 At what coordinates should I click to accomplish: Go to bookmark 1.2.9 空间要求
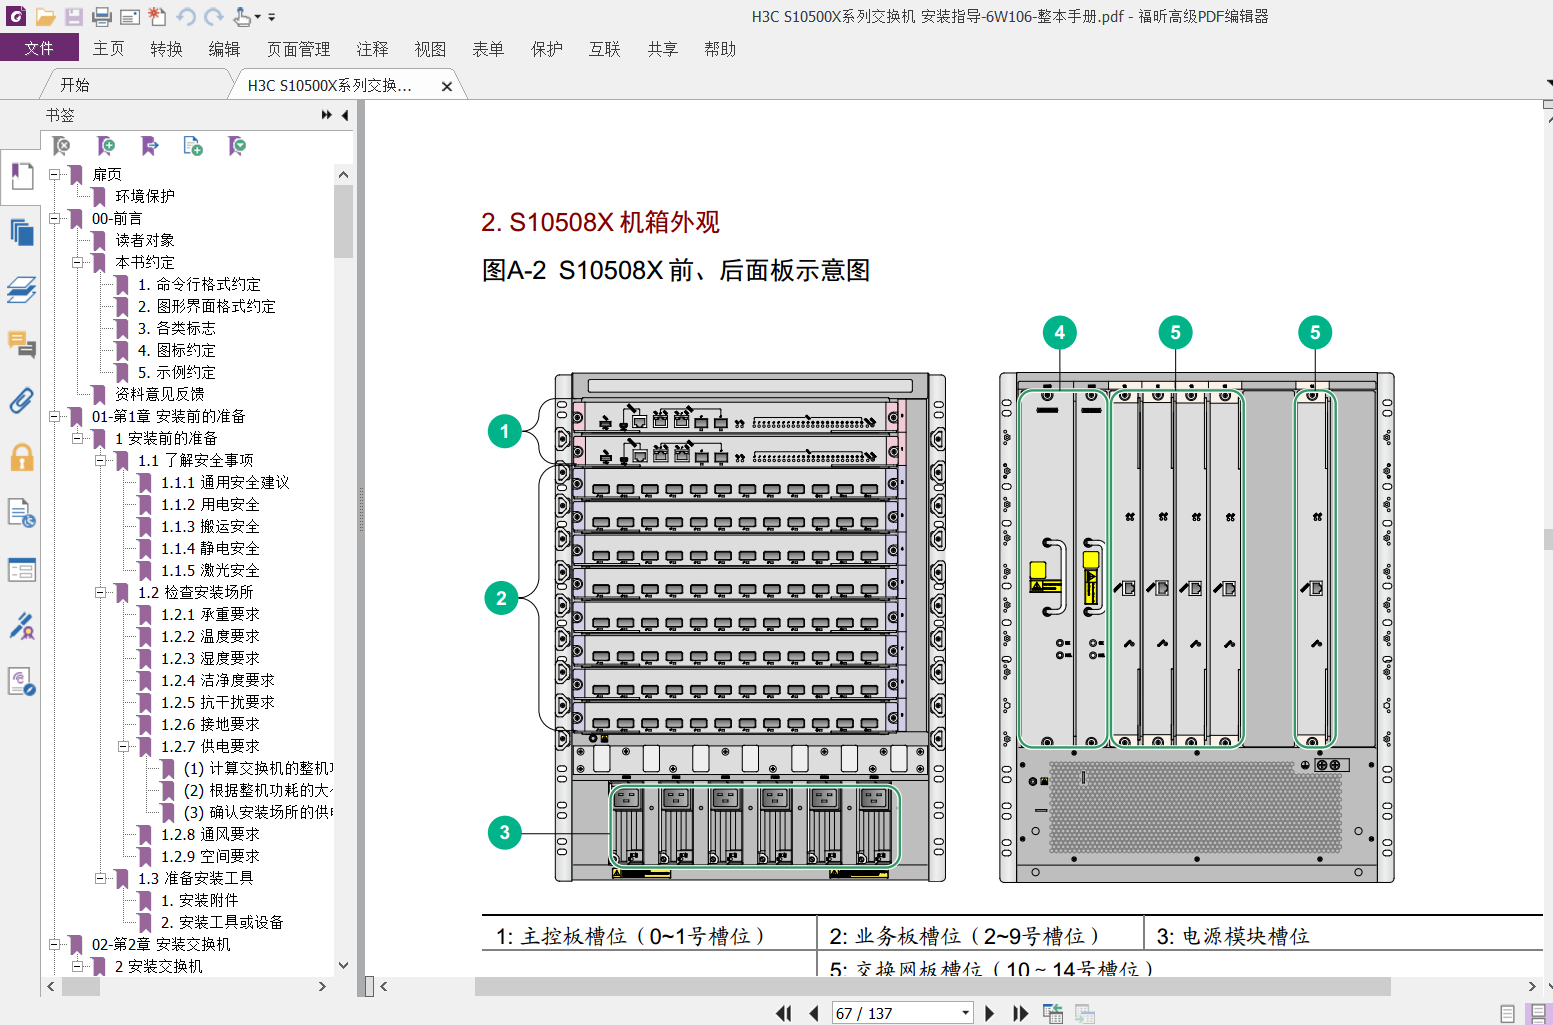tap(210, 856)
